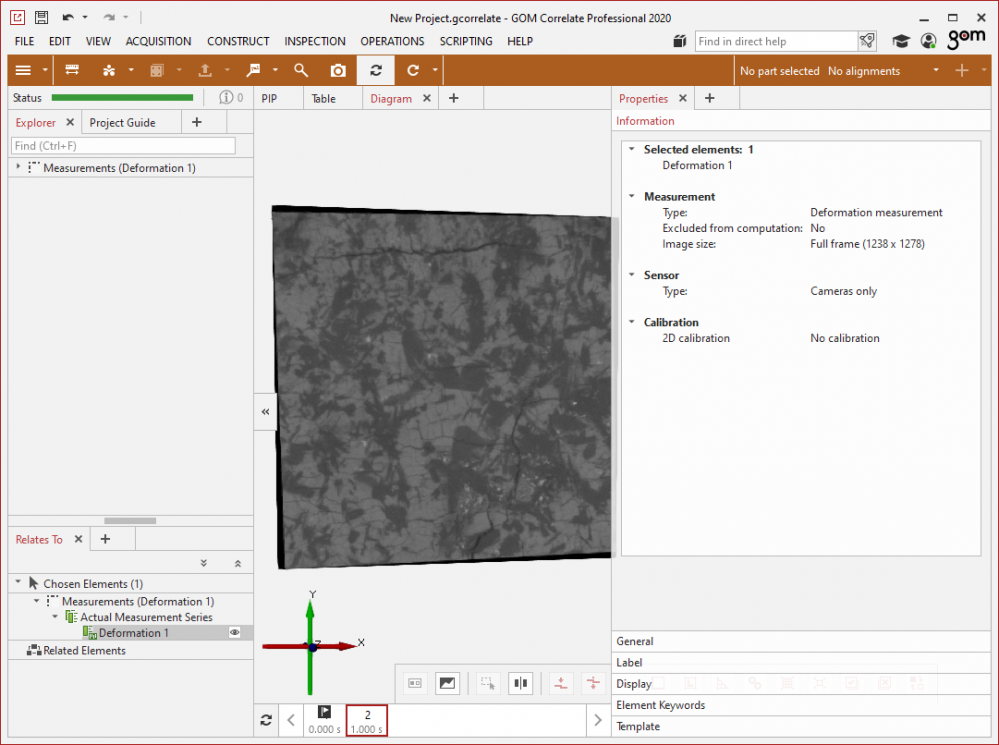This screenshot has width=999, height=745.
Task: Toggle the recalculate icon in orange toolbar
Action: [x=376, y=71]
